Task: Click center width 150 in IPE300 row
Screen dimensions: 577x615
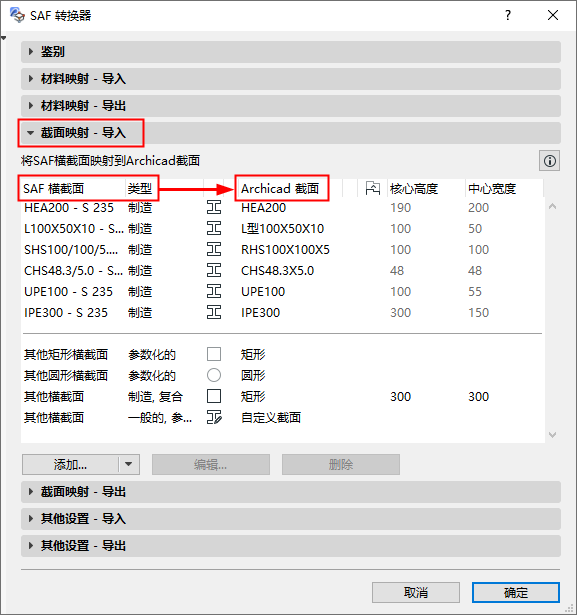Action: point(478,313)
